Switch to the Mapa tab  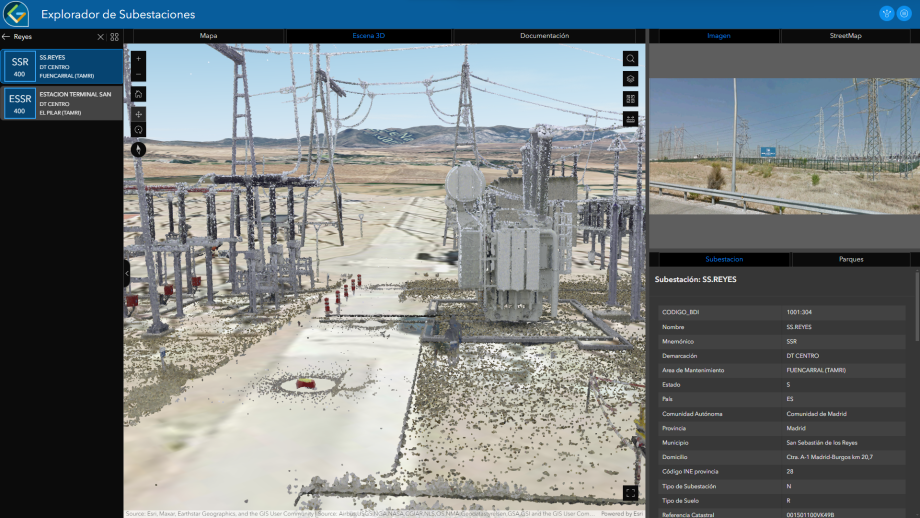click(x=208, y=36)
